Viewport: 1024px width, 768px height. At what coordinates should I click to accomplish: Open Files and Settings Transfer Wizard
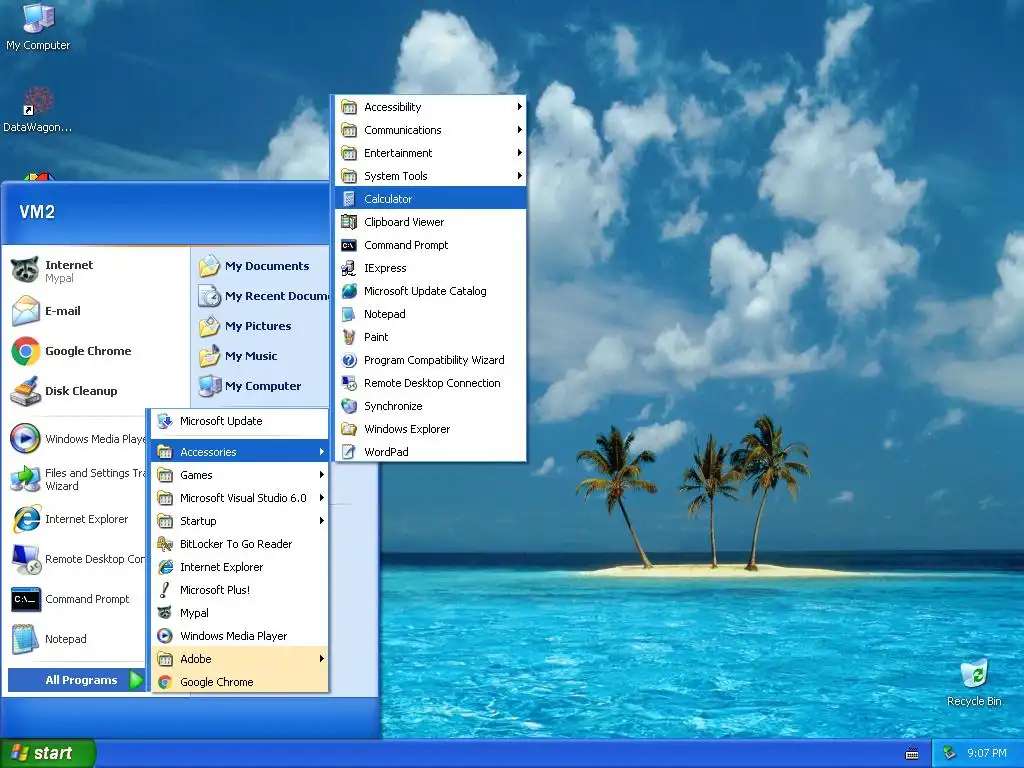point(76,479)
